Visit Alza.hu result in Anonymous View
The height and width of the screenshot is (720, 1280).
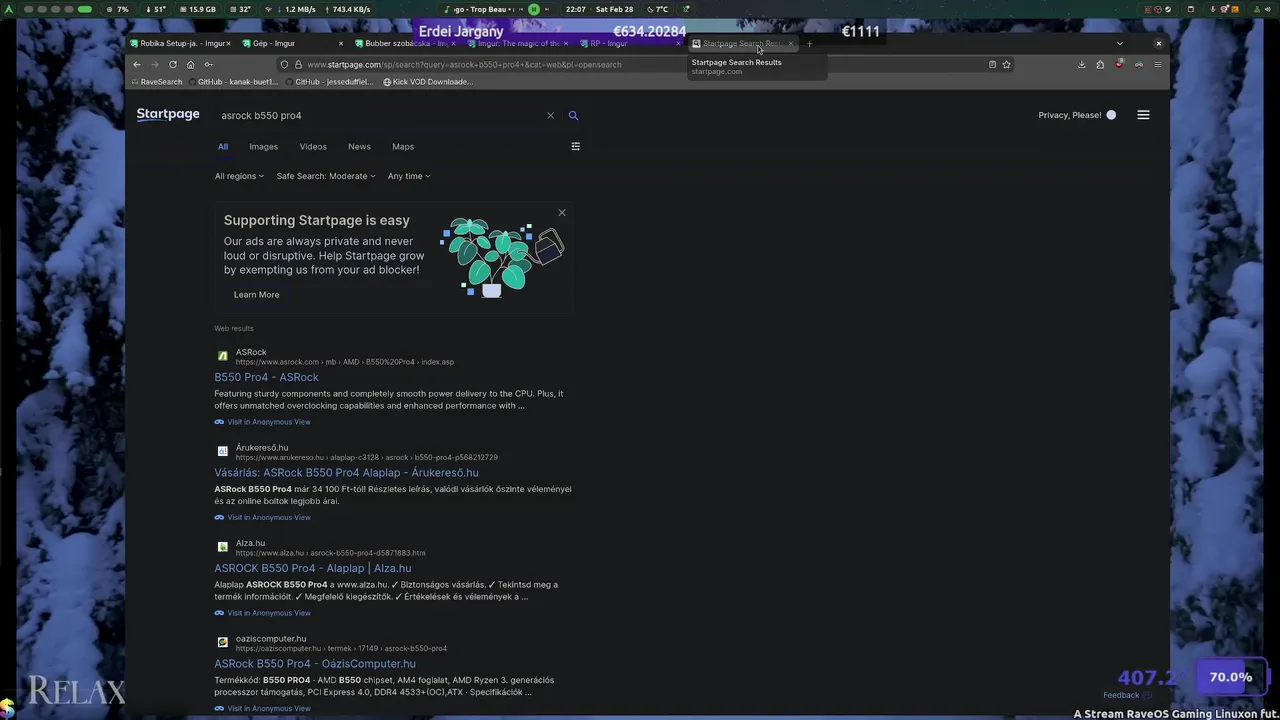point(262,613)
